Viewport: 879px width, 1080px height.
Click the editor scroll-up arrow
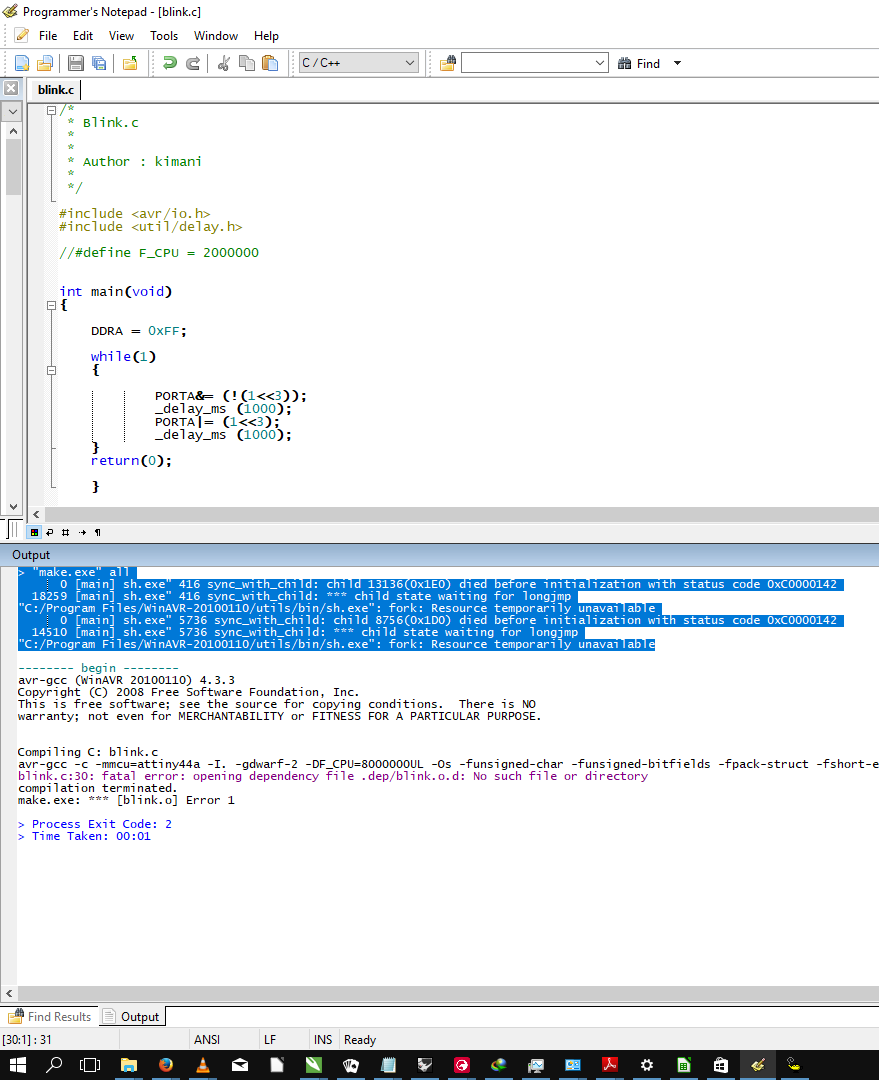point(12,130)
